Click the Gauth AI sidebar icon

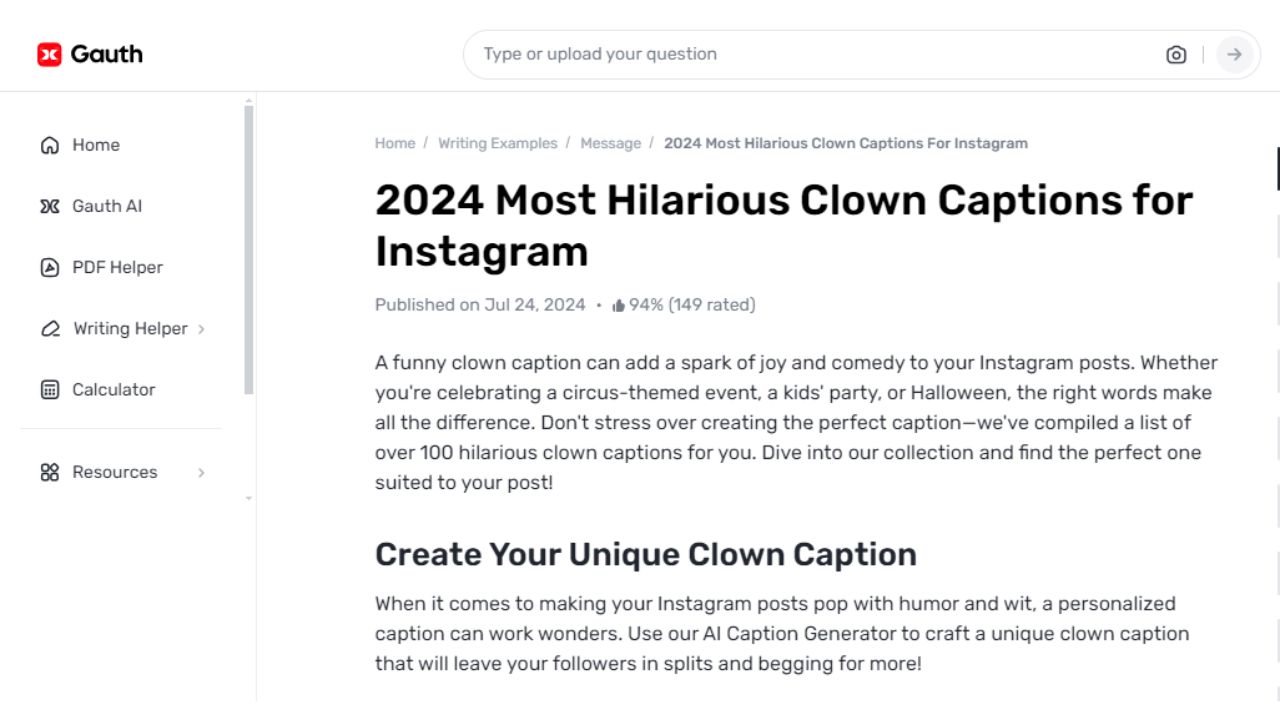[50, 206]
